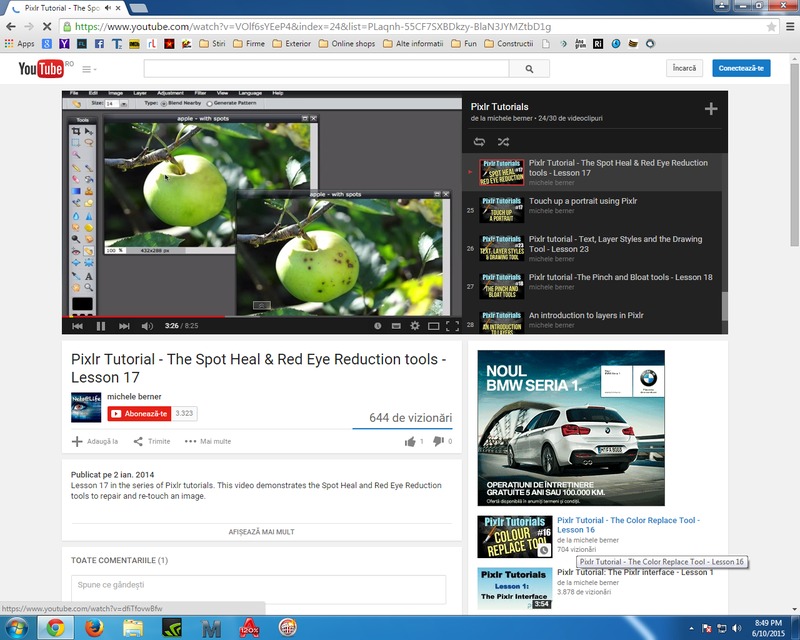Open the Firme bookmarks folder
This screenshot has height=640, width=800.
[249, 44]
